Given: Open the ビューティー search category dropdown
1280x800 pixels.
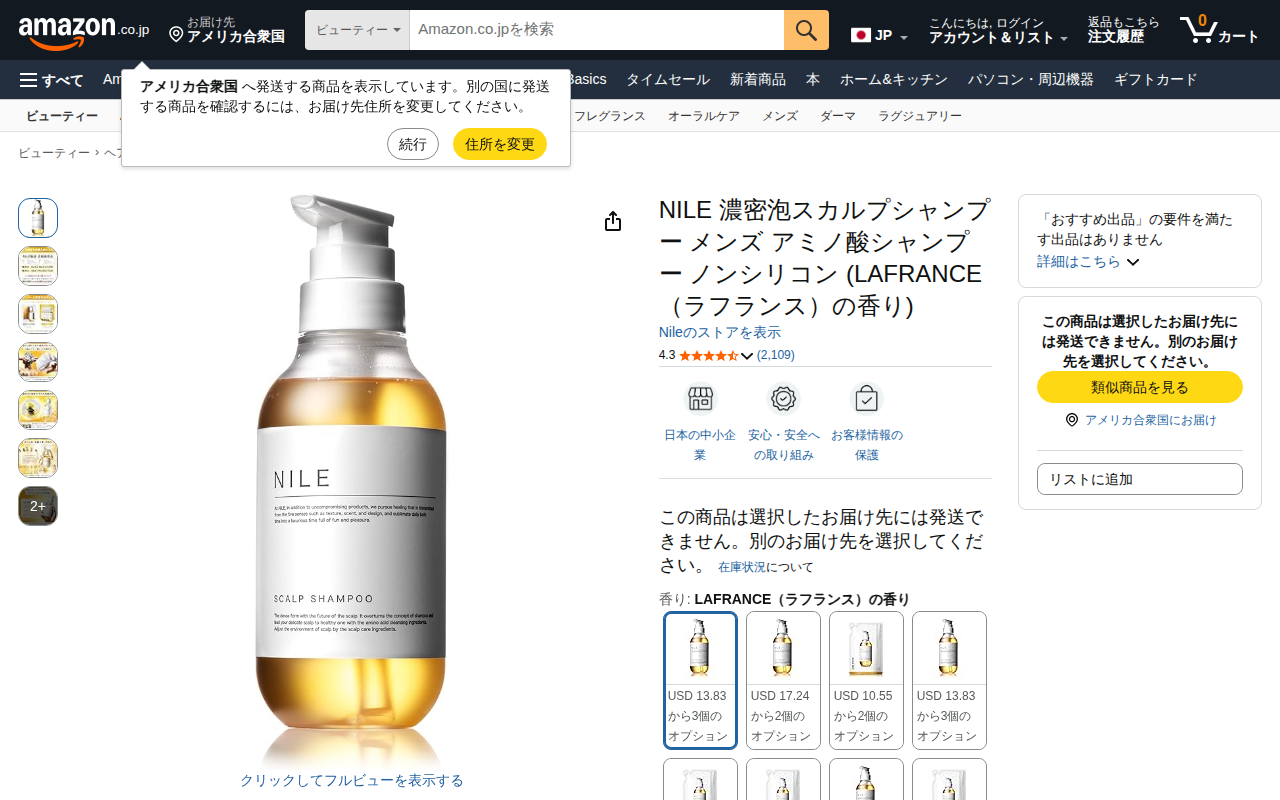Looking at the screenshot, I should pyautogui.click(x=357, y=30).
